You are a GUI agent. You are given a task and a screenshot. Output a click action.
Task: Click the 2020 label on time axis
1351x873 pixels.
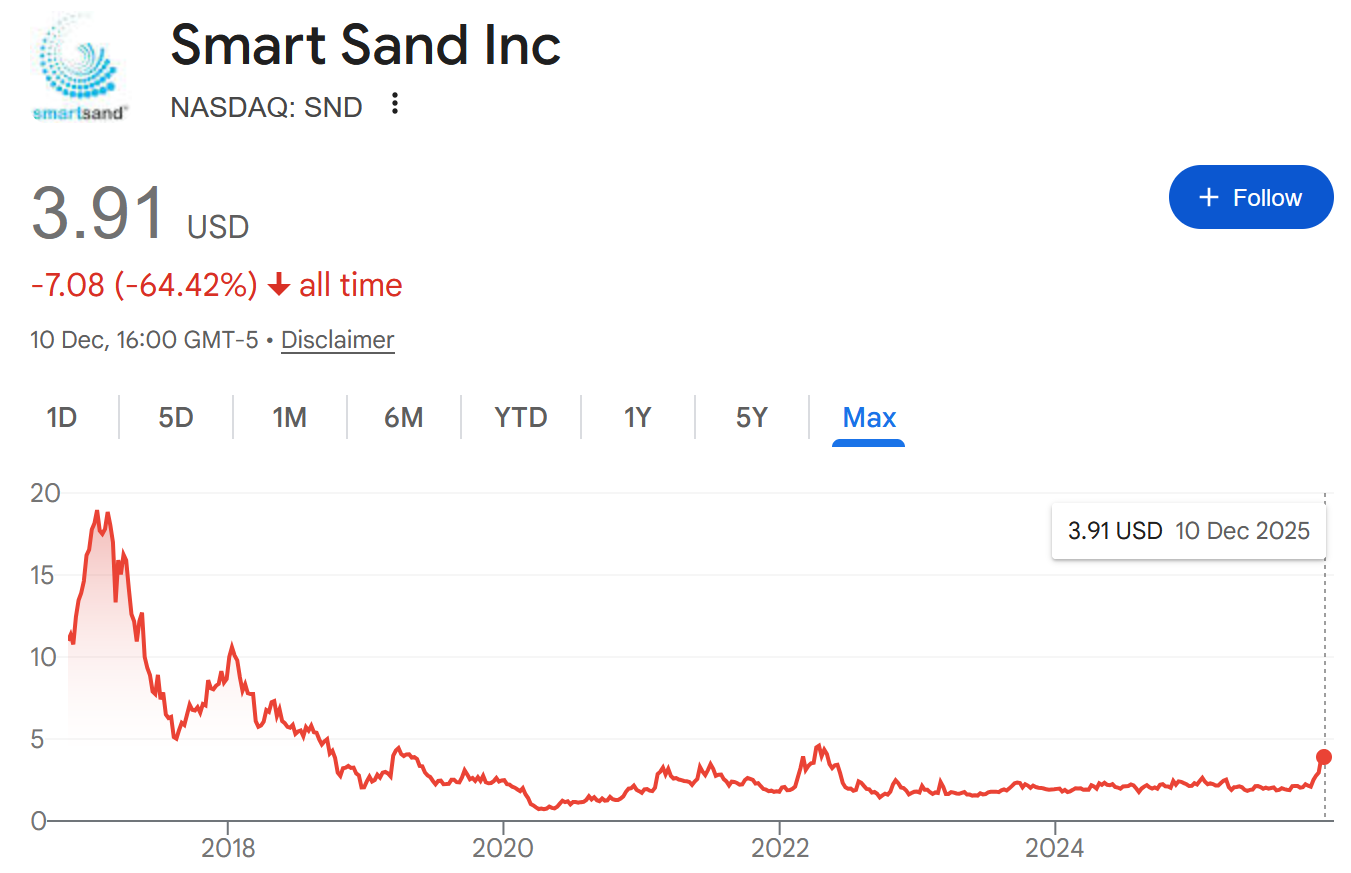[503, 848]
